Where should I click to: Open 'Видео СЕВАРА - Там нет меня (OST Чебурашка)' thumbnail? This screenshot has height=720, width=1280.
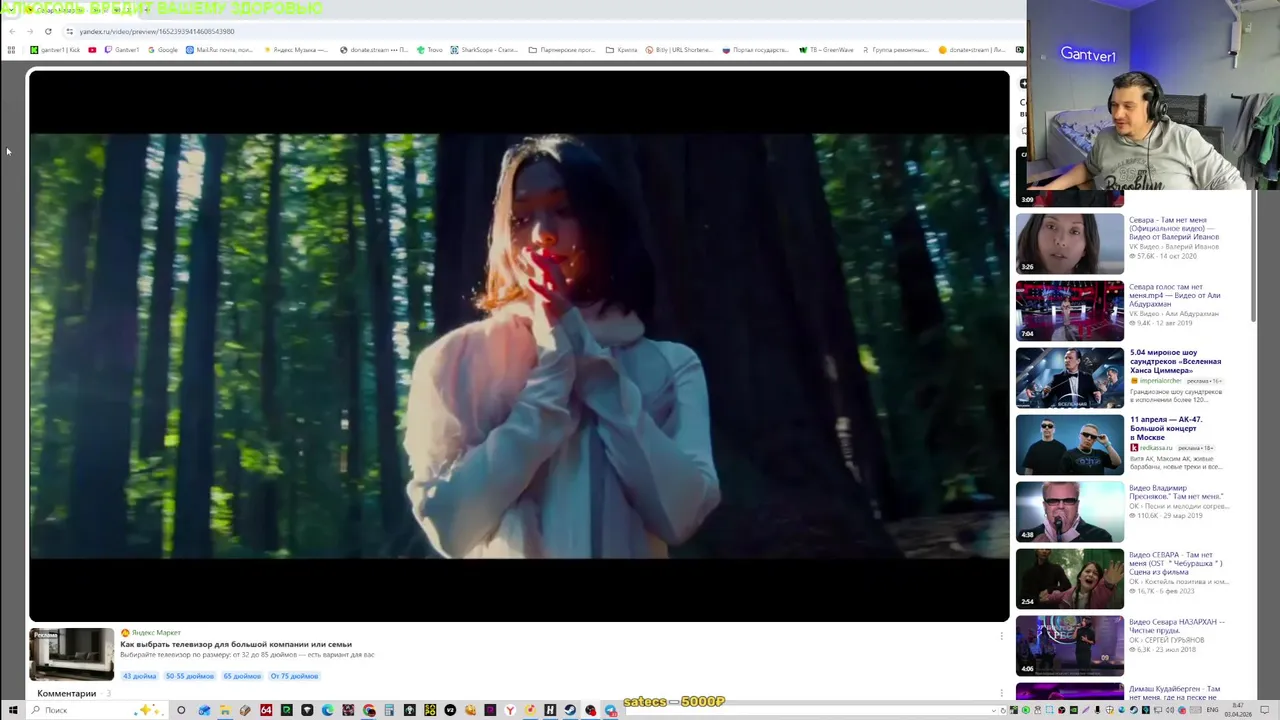1070,578
